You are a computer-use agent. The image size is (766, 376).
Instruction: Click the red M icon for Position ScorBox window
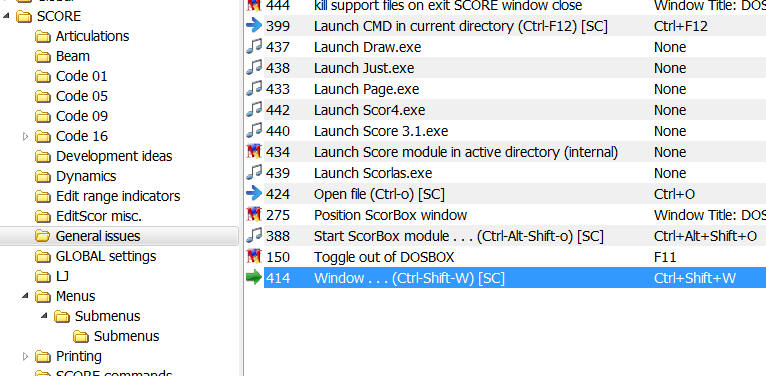[x=254, y=215]
